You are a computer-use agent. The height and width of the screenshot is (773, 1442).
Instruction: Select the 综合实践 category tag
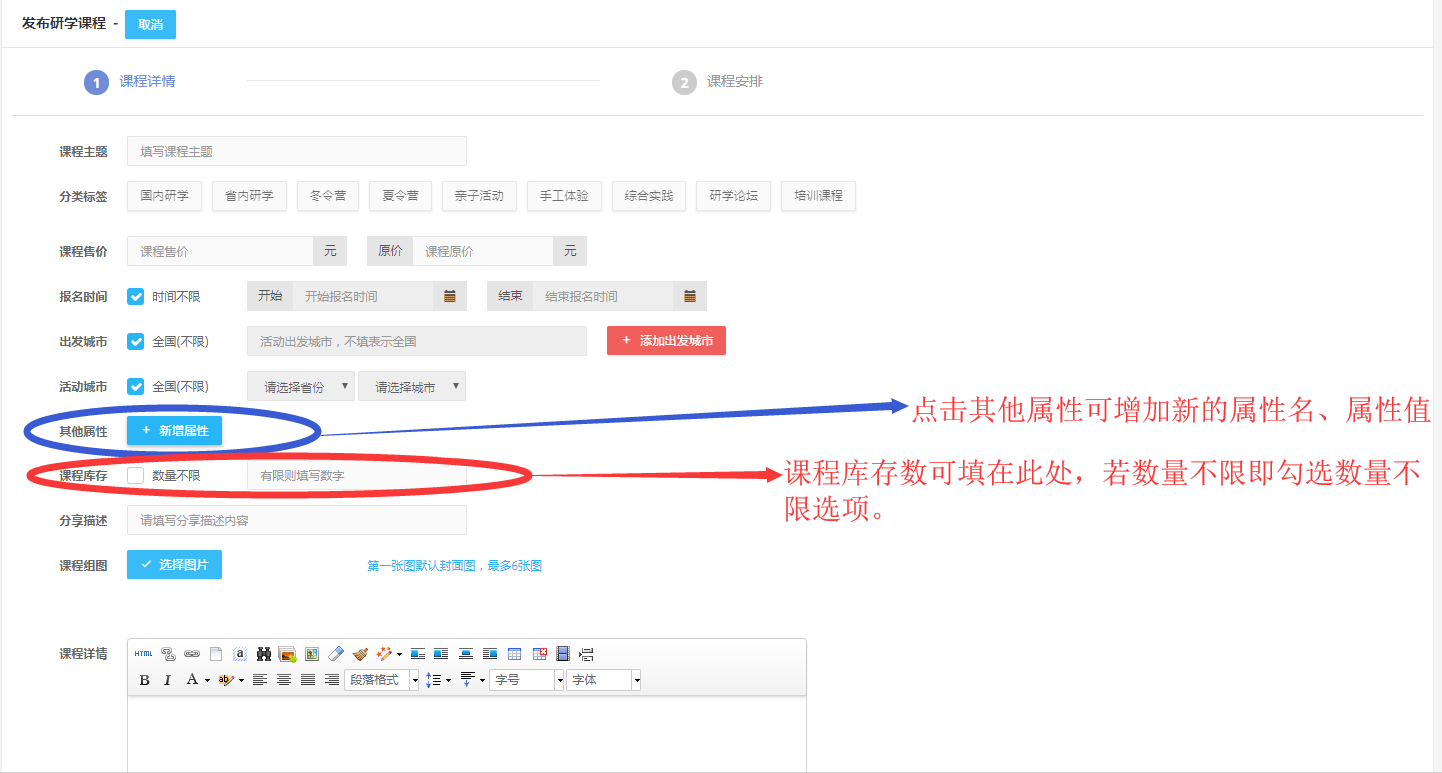649,196
